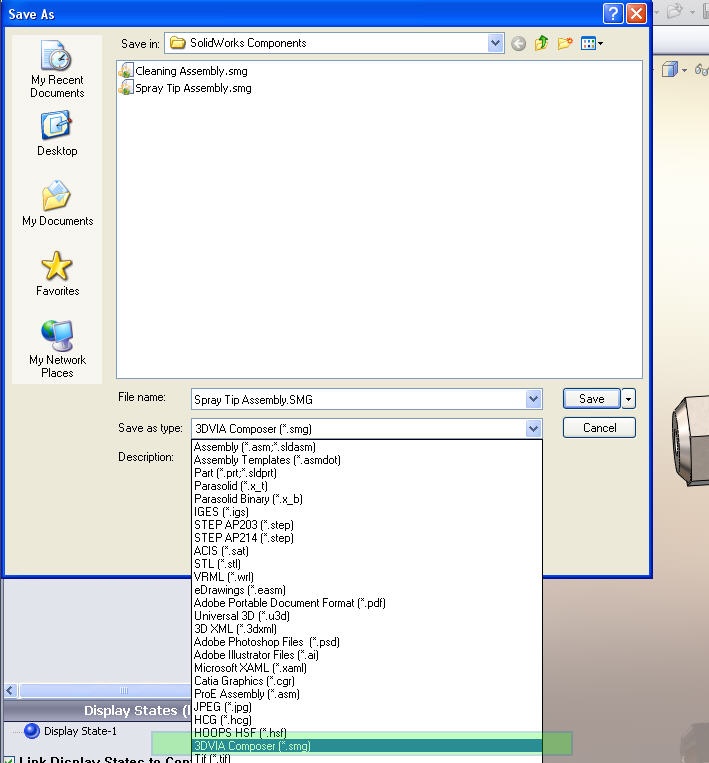
Task: Go back to last folder visited
Action: (518, 44)
